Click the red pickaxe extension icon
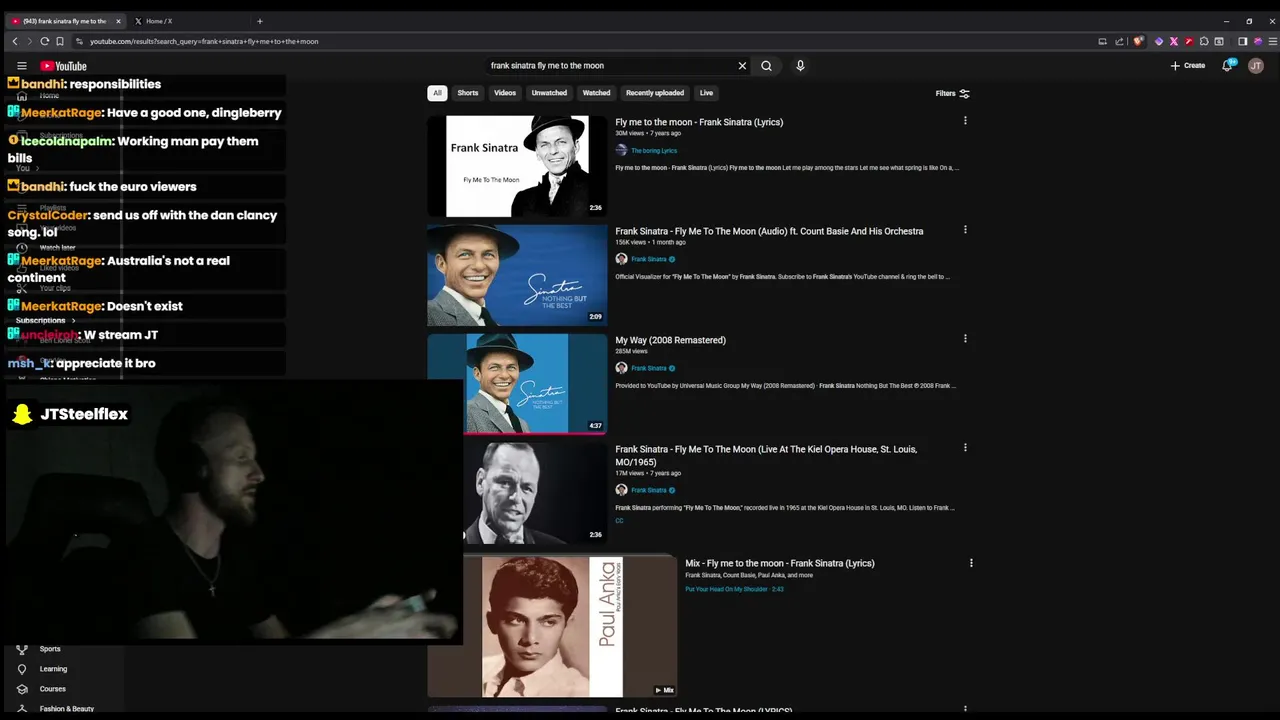This screenshot has height=720, width=1280. pos(1189,41)
